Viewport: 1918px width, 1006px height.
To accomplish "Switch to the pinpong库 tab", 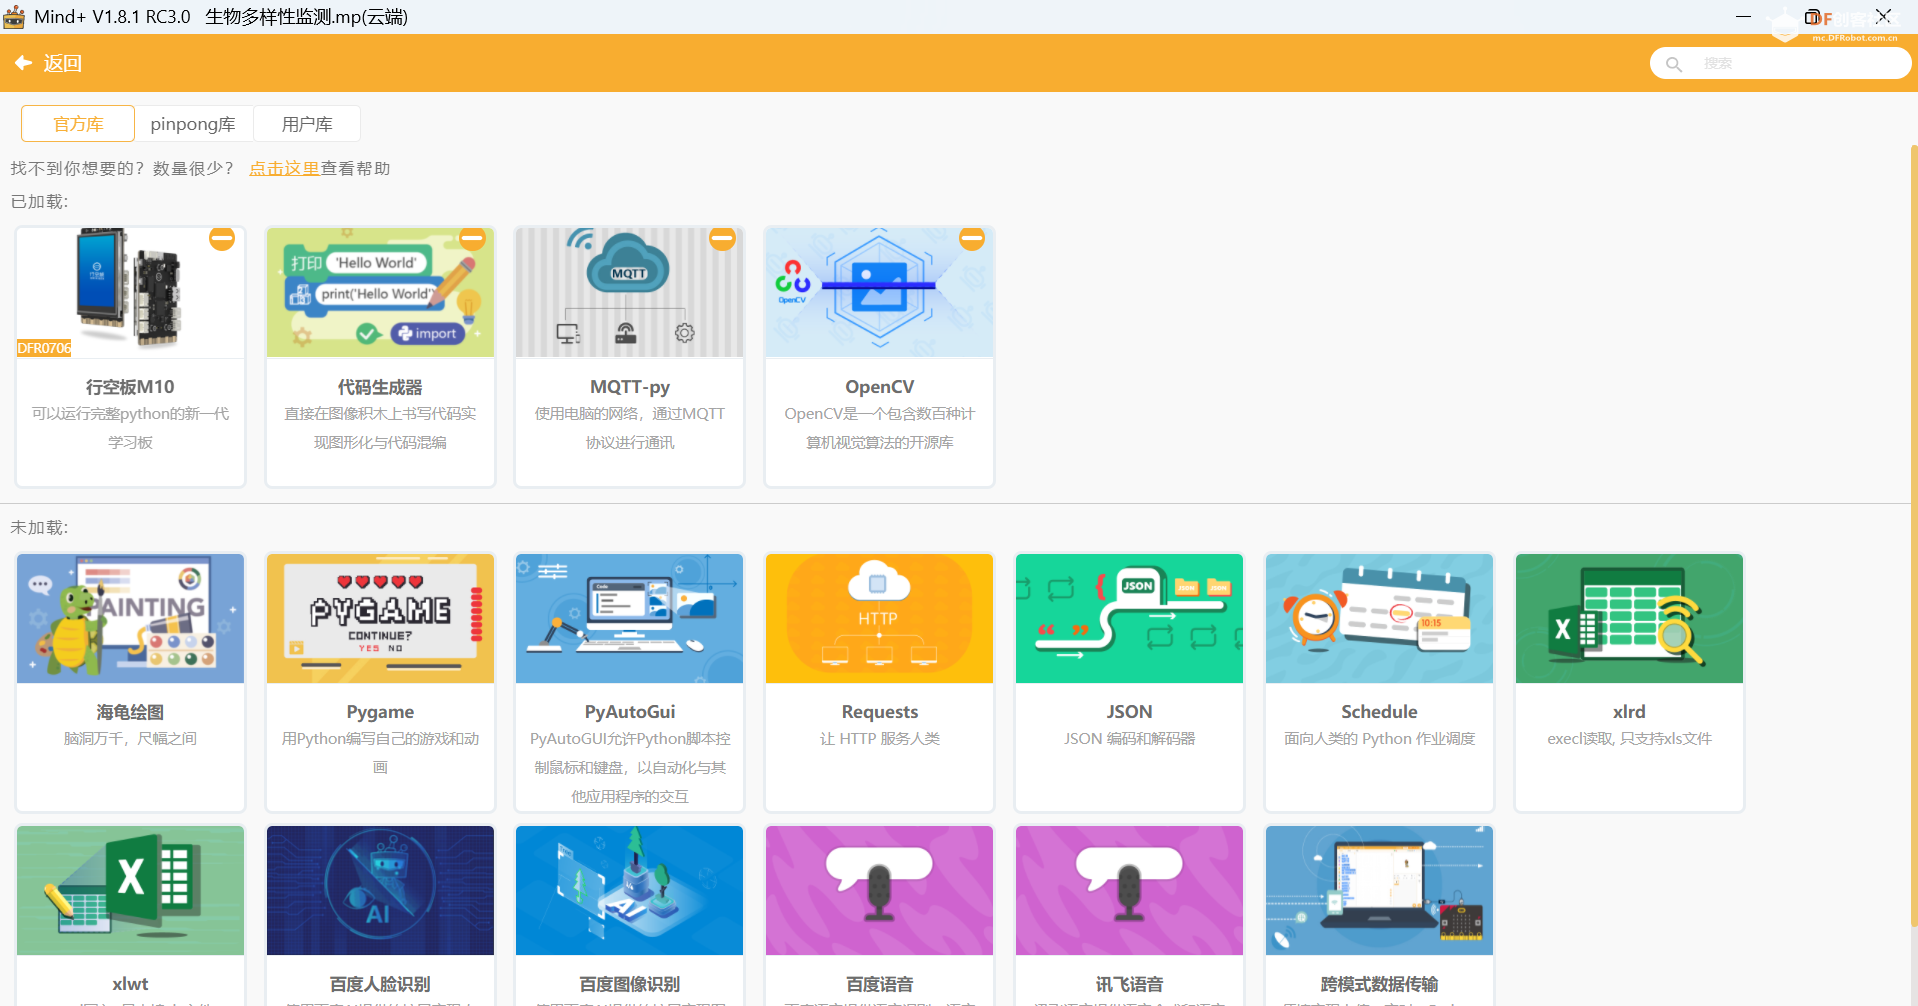I will tap(193, 124).
